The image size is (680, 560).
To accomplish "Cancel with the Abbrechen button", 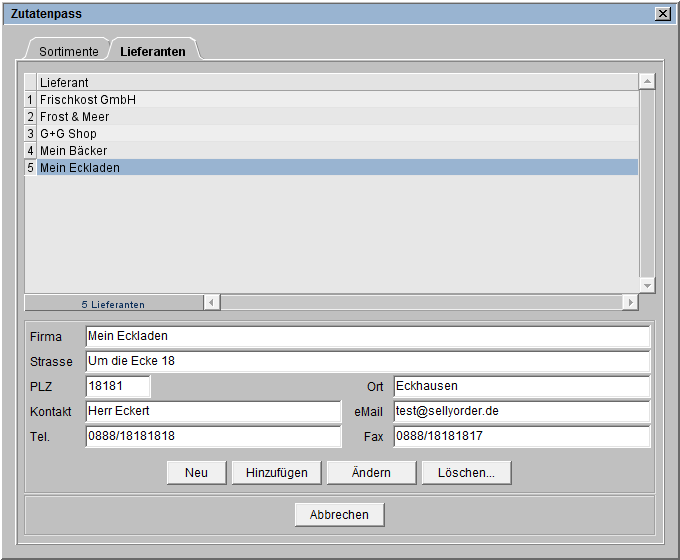I will 339,515.
